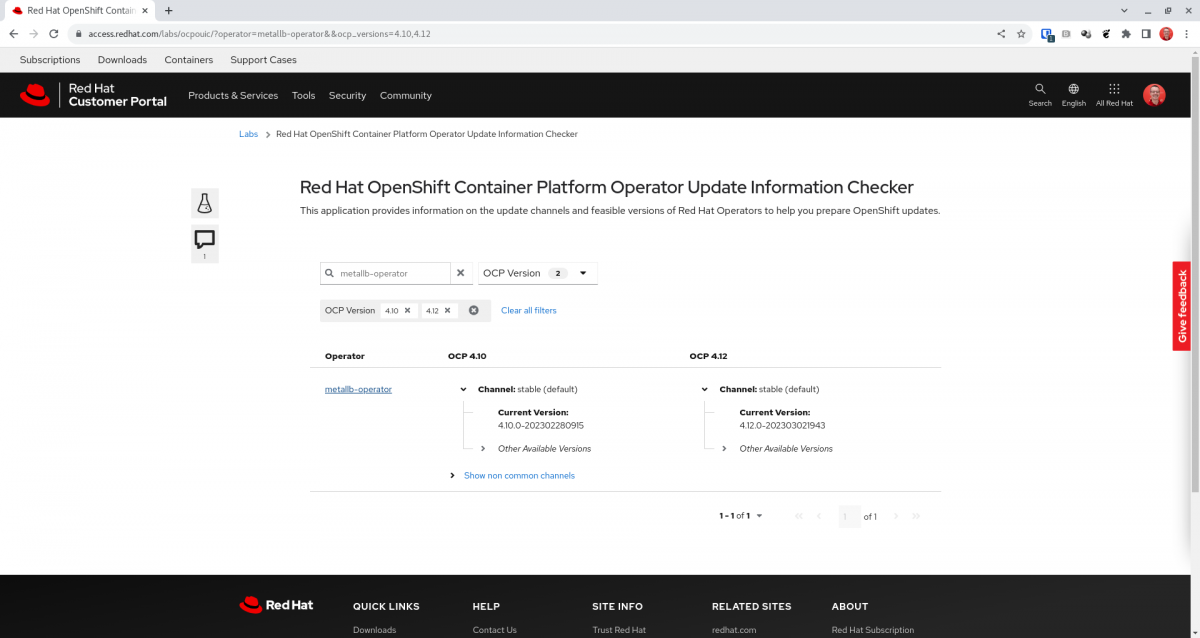The width and height of the screenshot is (1200, 638).
Task: Go to the last page of results
Action: pyautogui.click(x=916, y=516)
